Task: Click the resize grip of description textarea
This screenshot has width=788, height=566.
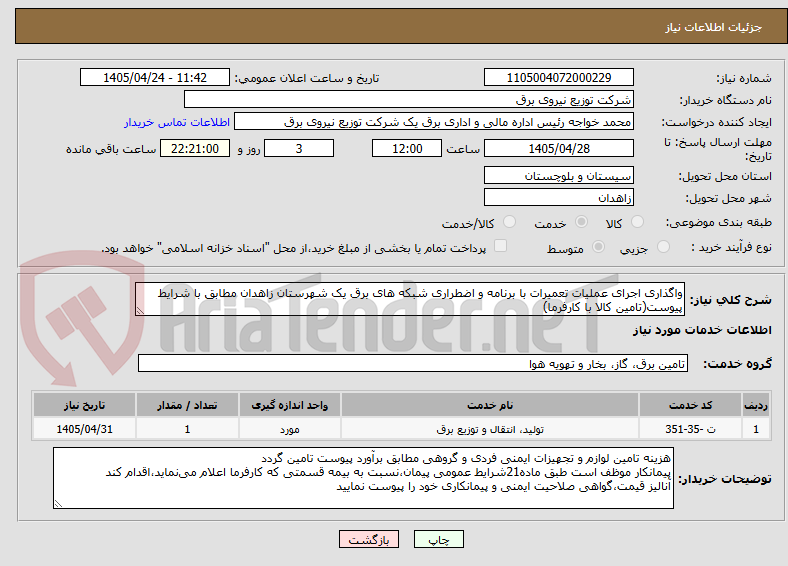Action: [x=140, y=311]
